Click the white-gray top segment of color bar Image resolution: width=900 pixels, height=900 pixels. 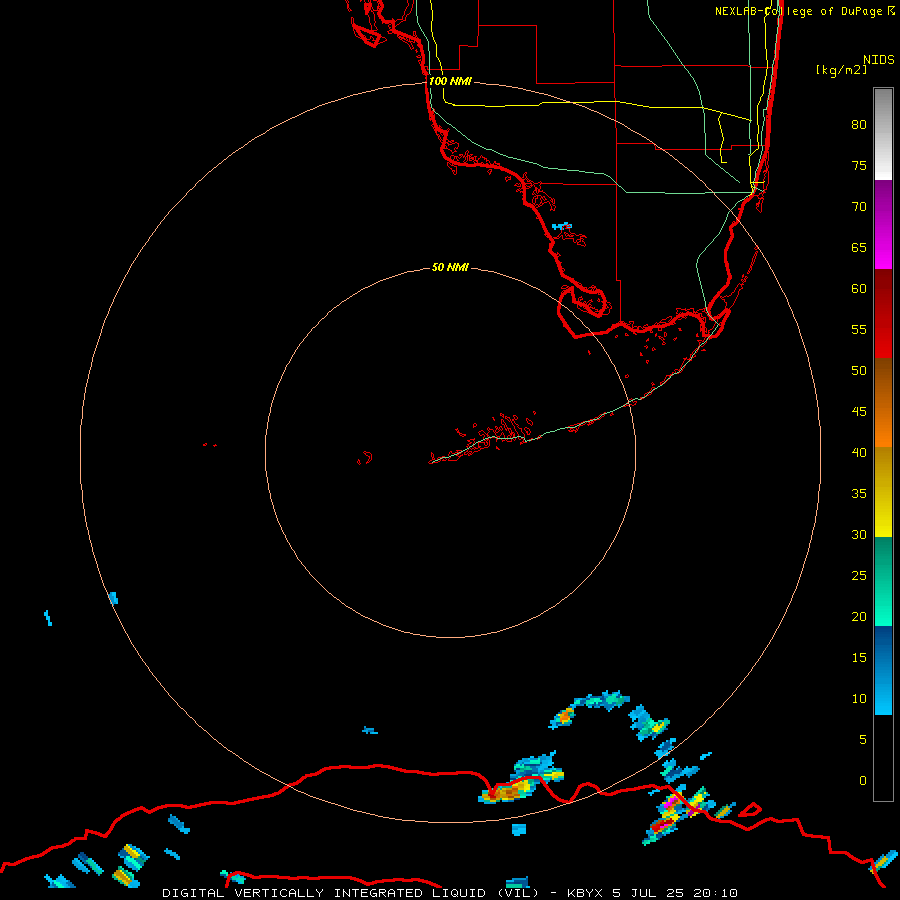pos(883,134)
